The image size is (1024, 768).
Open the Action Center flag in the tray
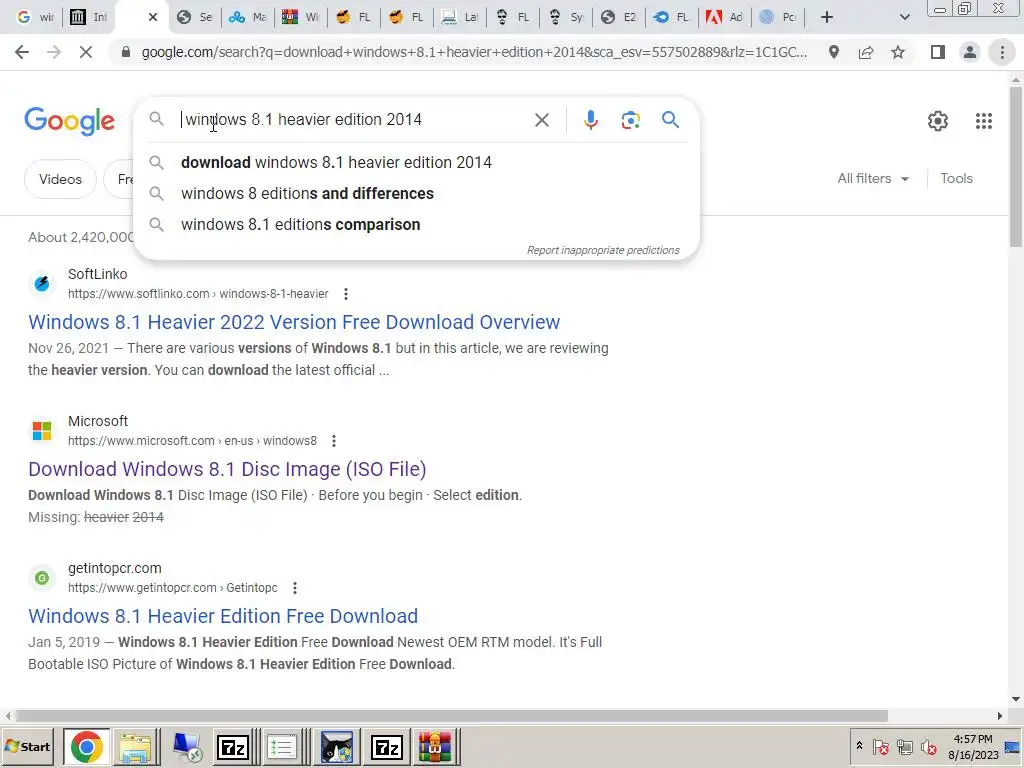(x=880, y=747)
